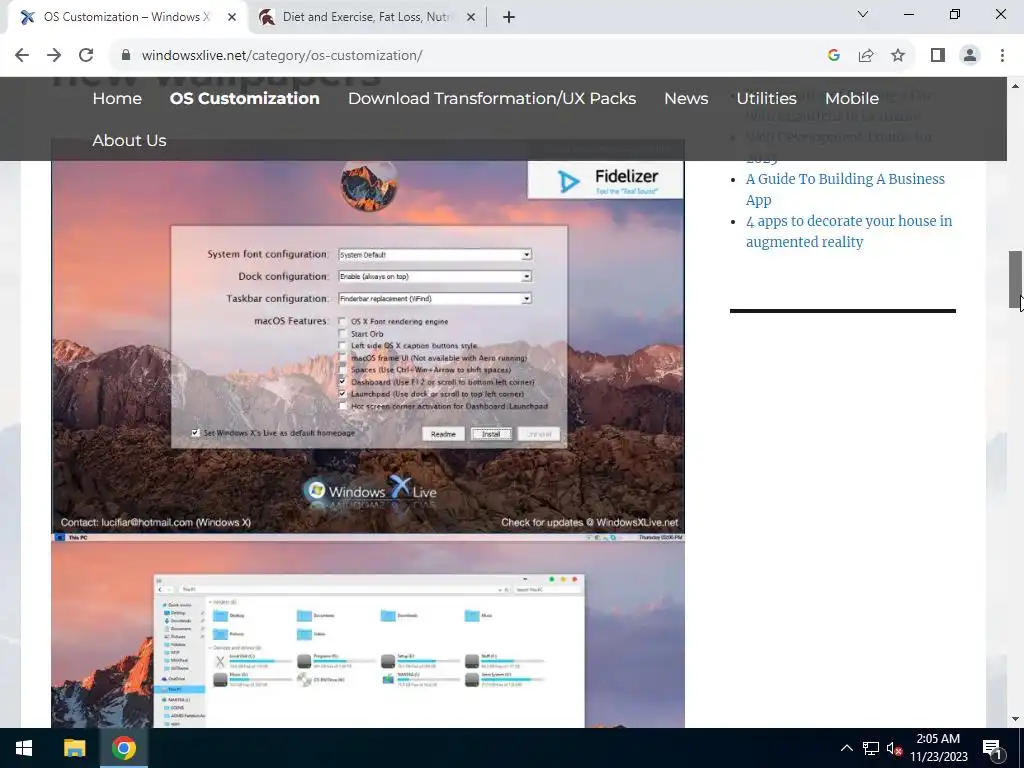The width and height of the screenshot is (1024, 768).
Task: Open Chrome three-dot menu
Action: 1002,56
